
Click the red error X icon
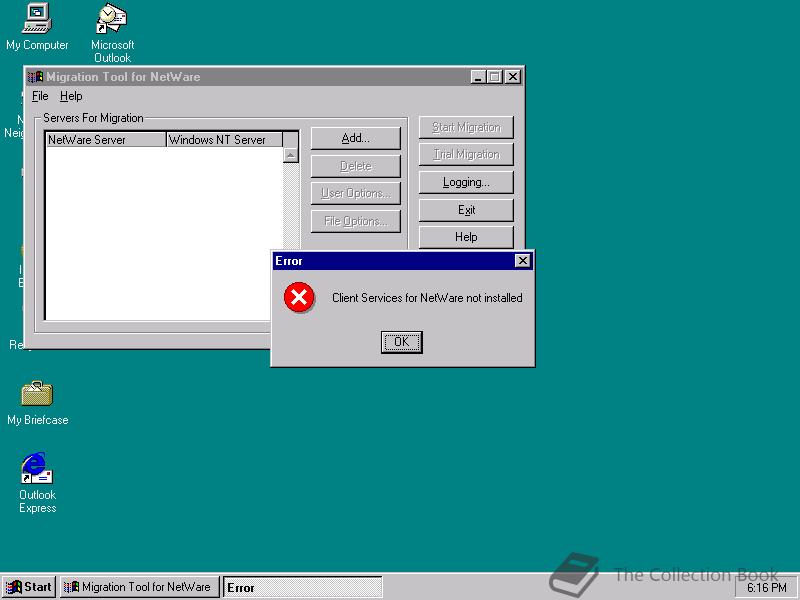click(299, 297)
